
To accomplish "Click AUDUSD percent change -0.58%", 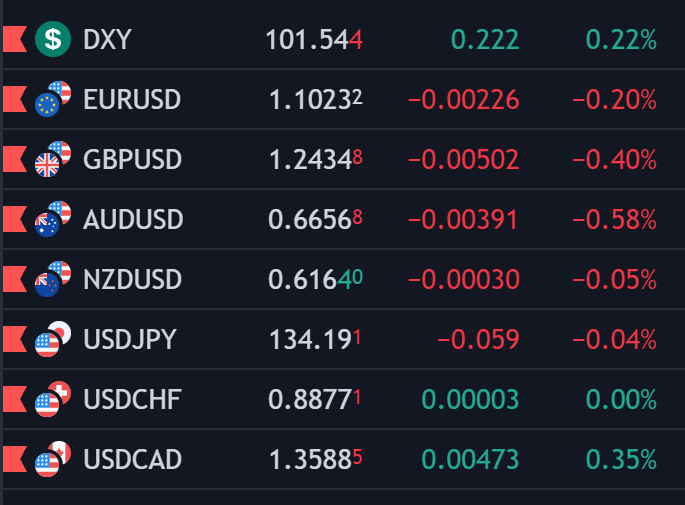I will click(614, 220).
